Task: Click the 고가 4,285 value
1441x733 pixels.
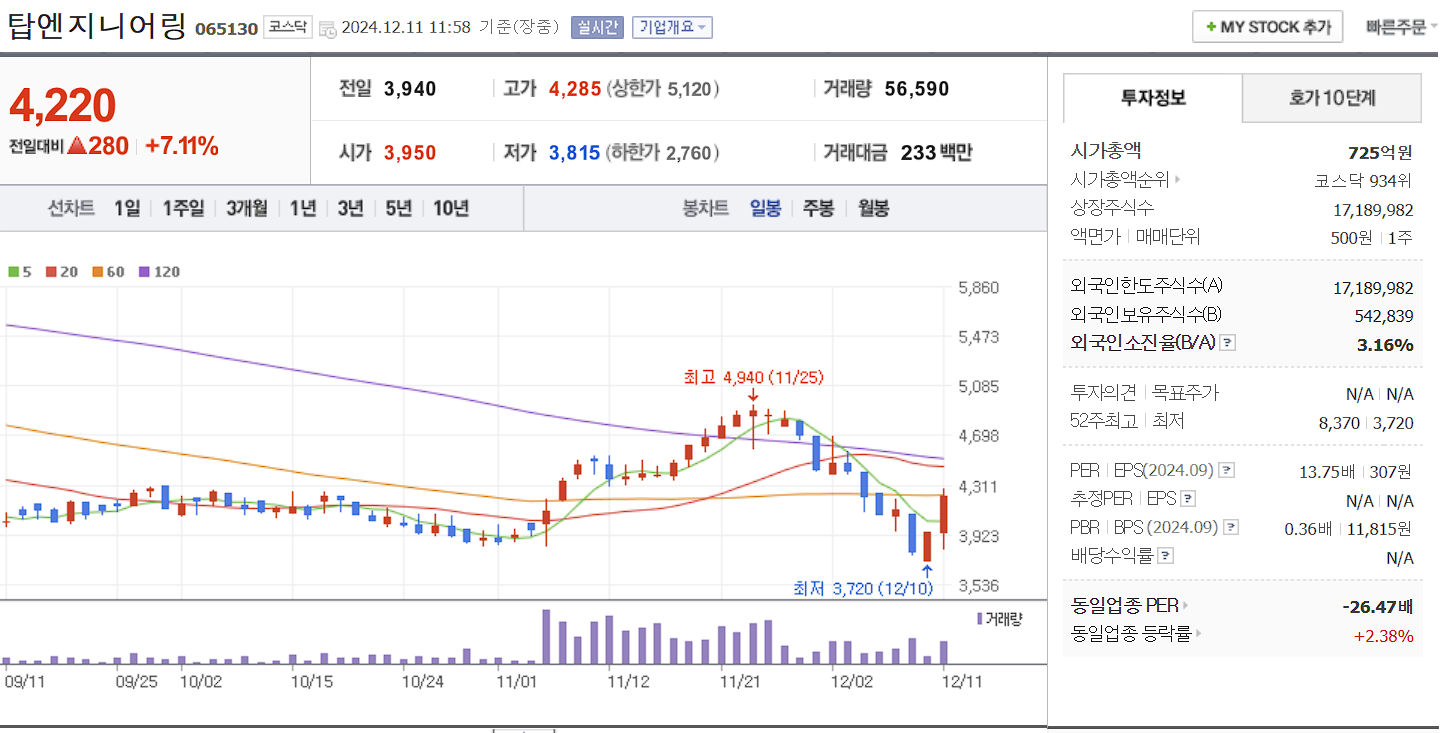Action: coord(575,89)
